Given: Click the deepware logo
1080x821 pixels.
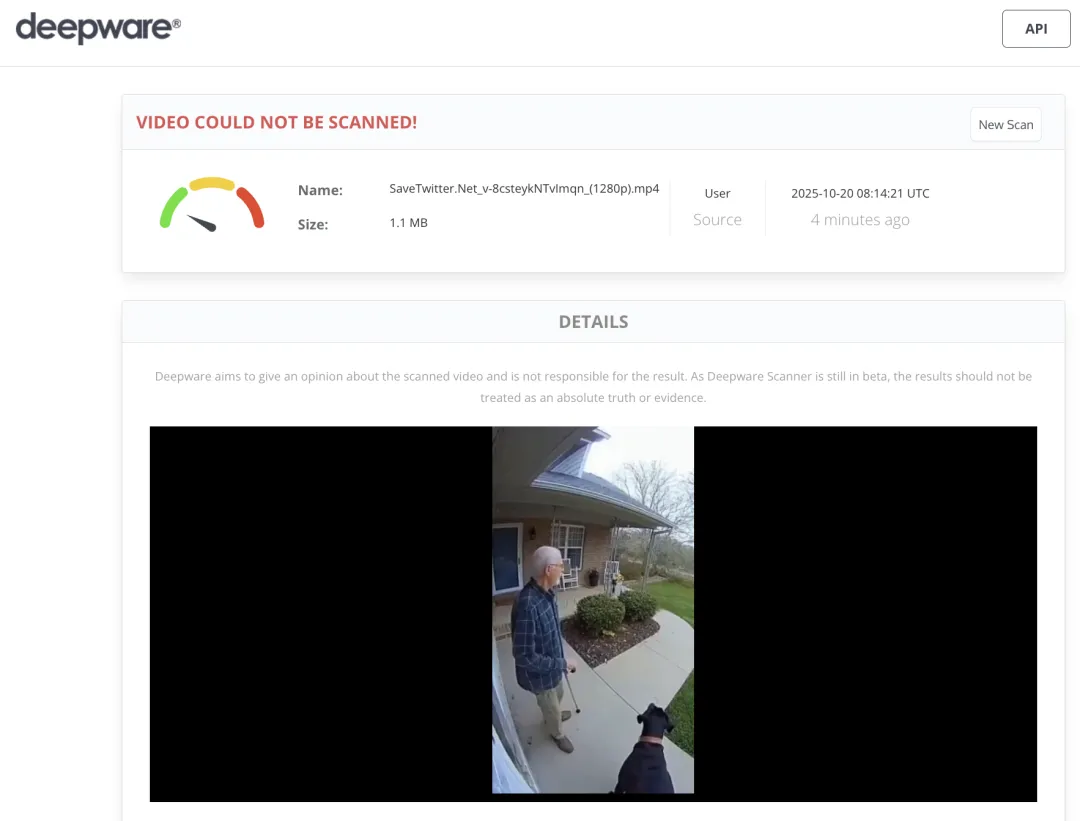Looking at the screenshot, I should pos(98,28).
